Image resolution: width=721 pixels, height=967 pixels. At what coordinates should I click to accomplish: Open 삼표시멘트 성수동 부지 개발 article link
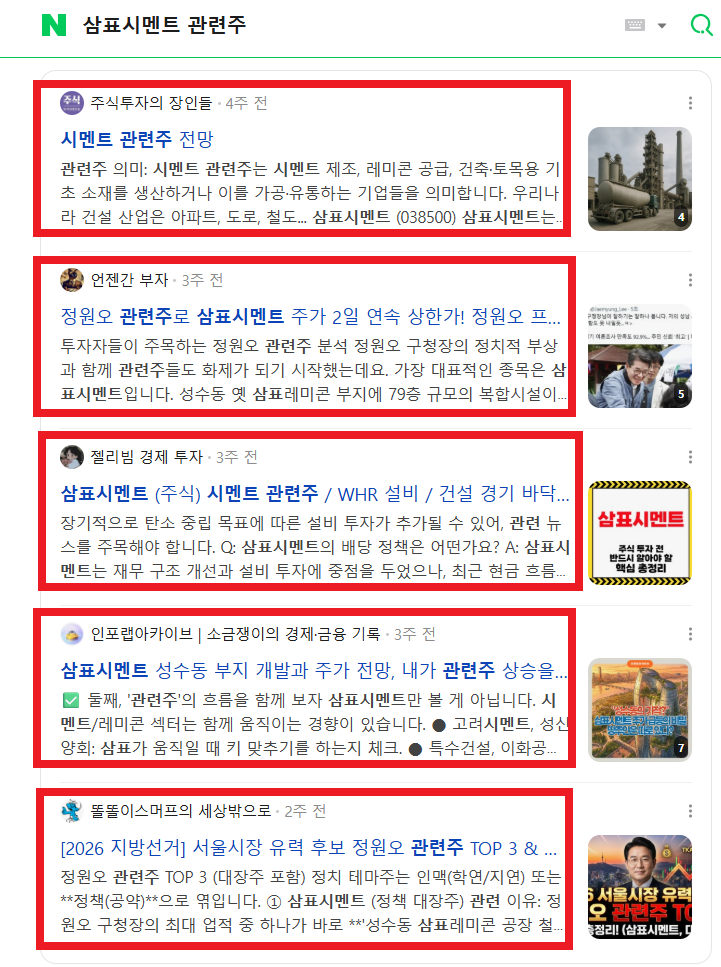(x=311, y=670)
